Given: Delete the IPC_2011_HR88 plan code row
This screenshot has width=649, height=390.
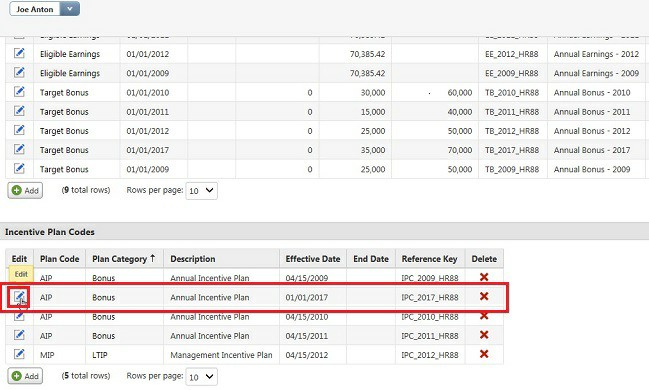Looking at the screenshot, I should [484, 335].
